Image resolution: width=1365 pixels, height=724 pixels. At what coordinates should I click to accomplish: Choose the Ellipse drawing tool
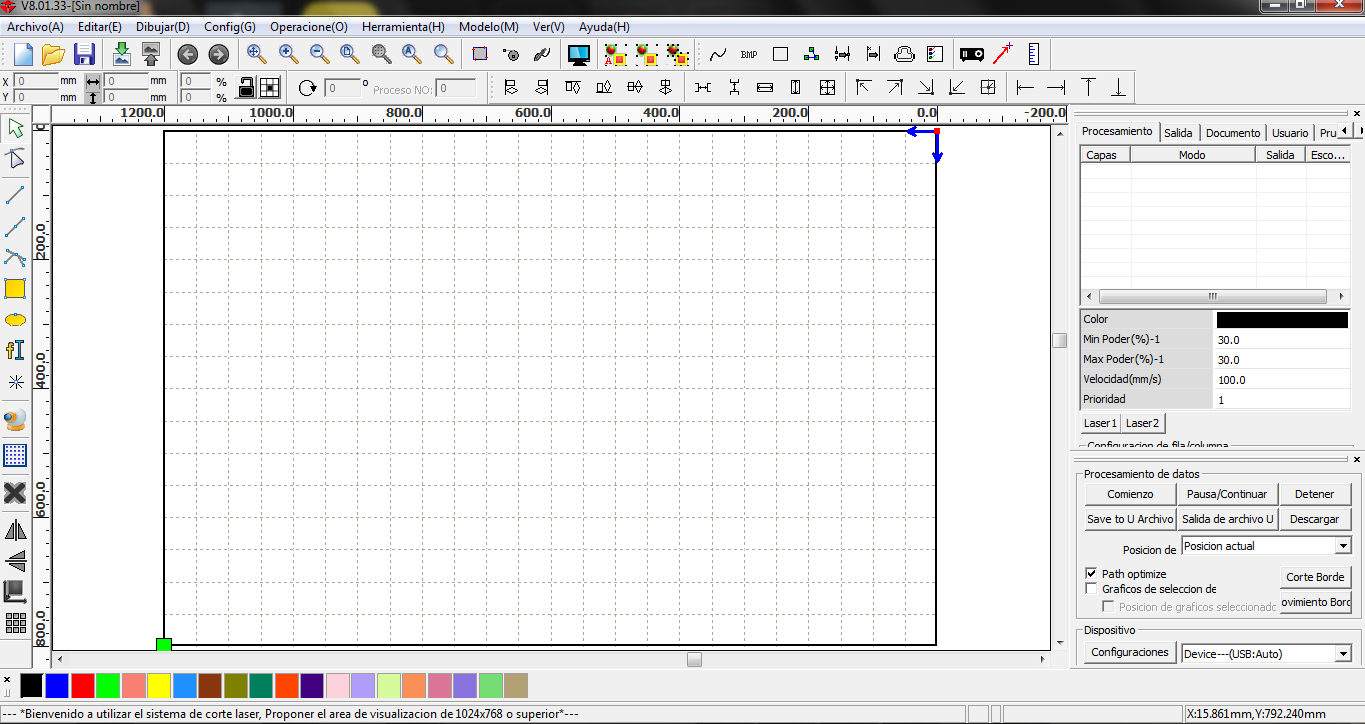15,319
